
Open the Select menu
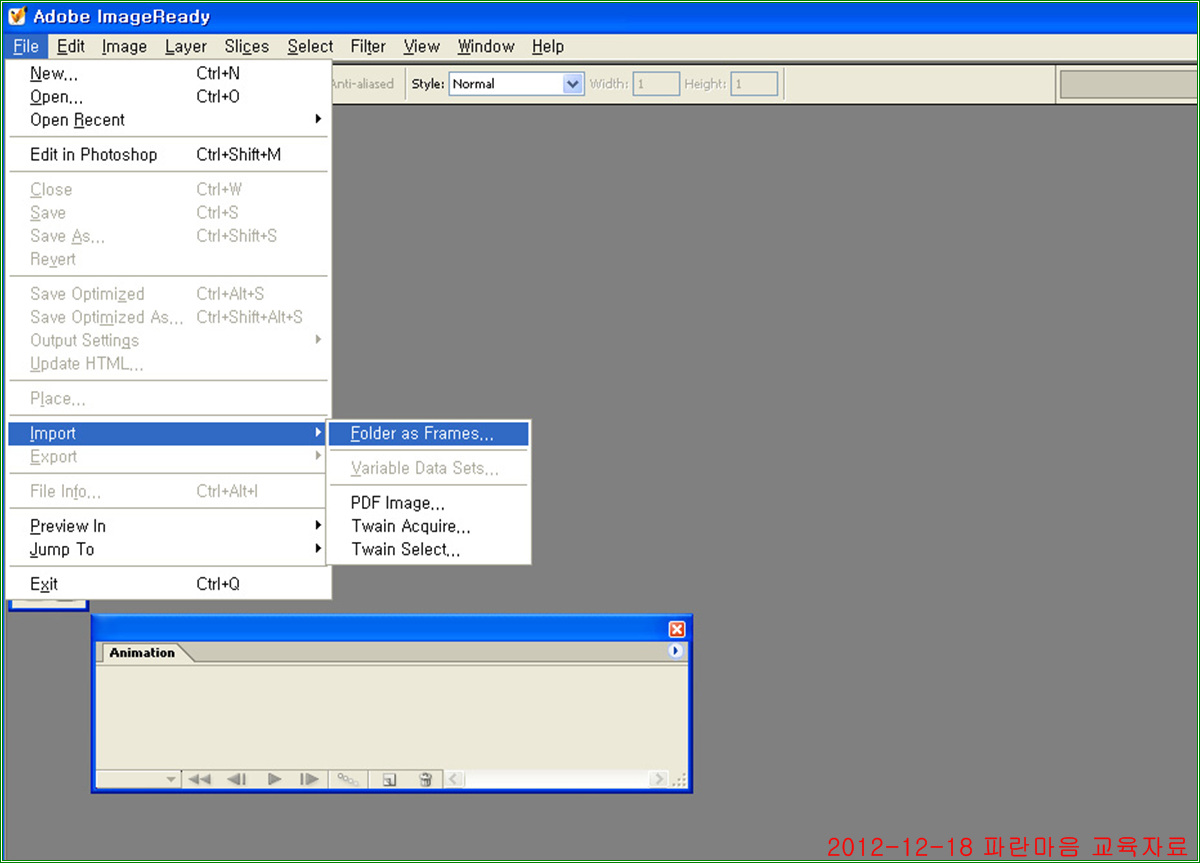(310, 46)
